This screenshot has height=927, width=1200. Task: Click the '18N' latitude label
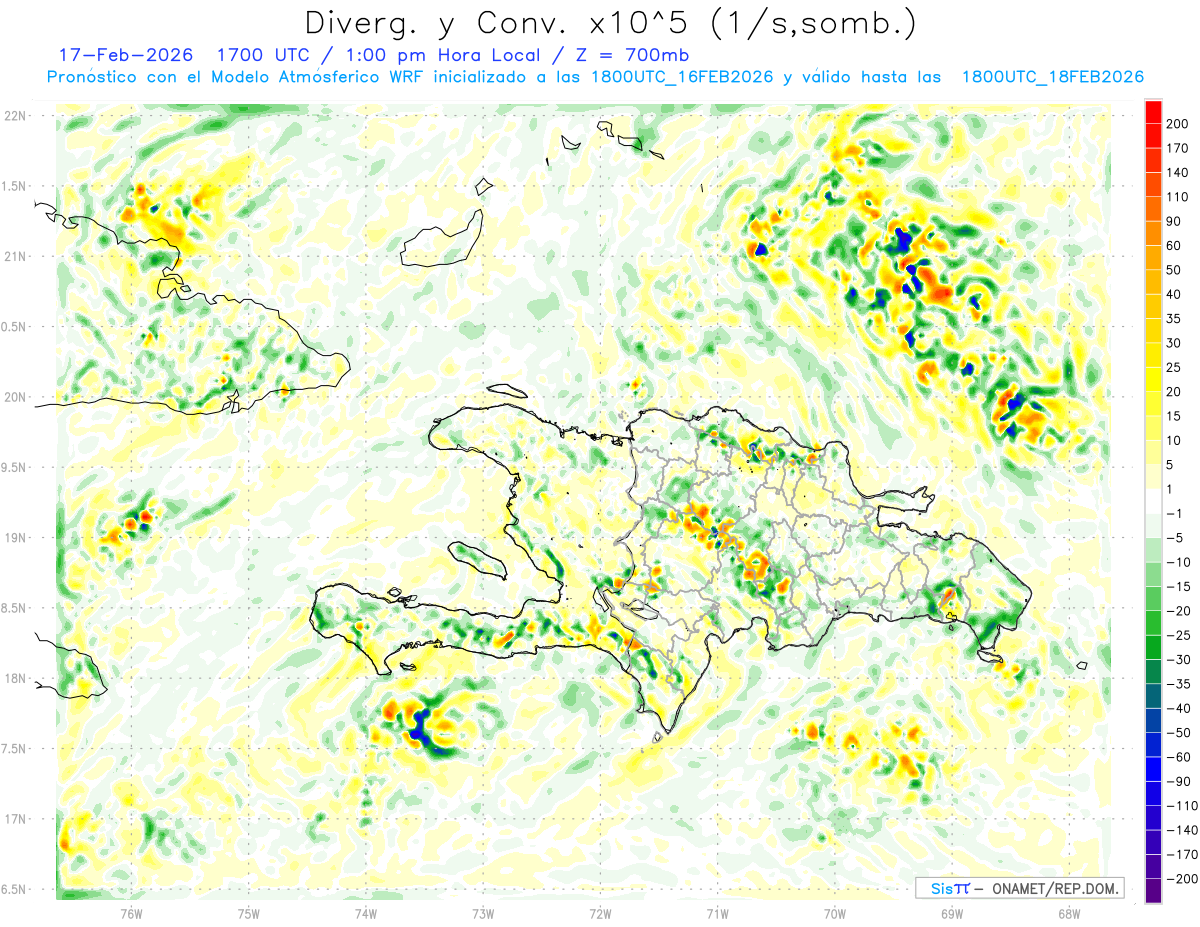[15, 679]
